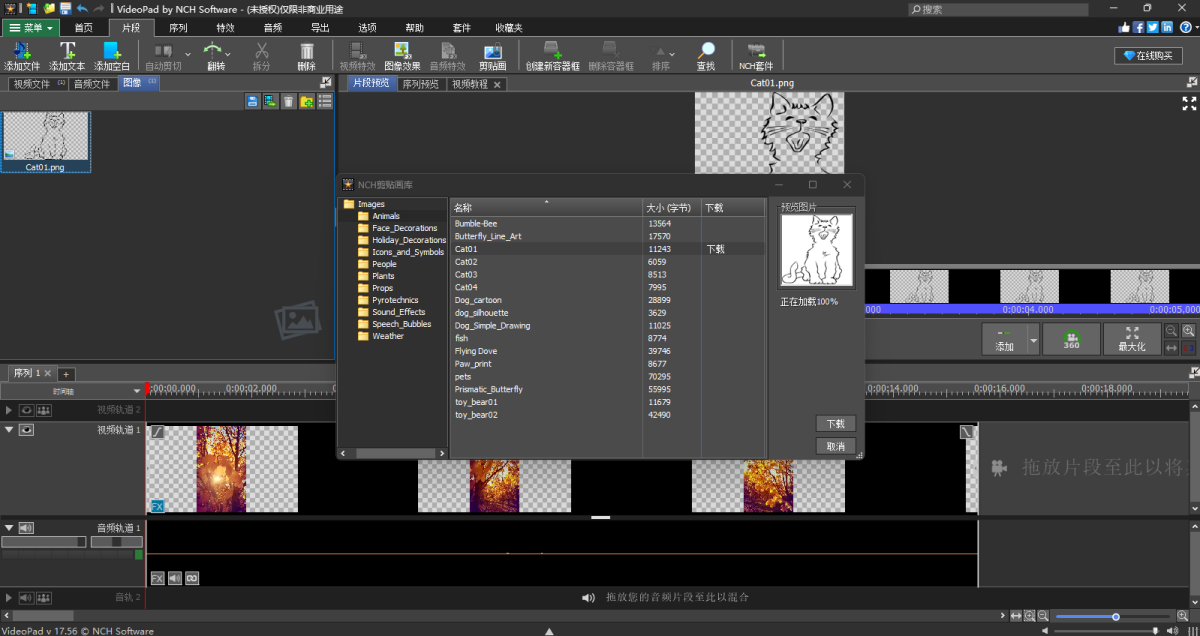Viewport: 1200px width, 636px height.
Task: Click the Cancel (取消) button in dialog
Action: point(835,446)
